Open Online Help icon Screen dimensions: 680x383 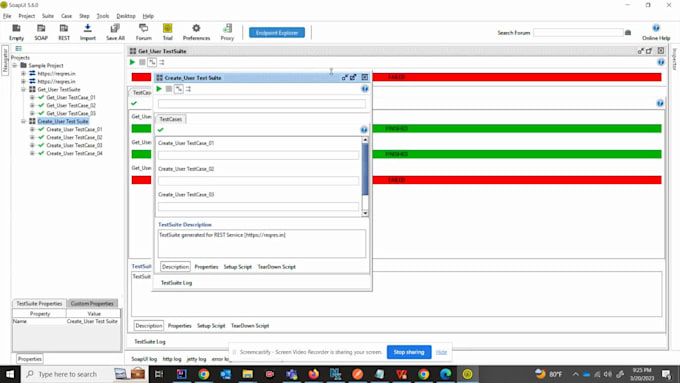pos(656,28)
